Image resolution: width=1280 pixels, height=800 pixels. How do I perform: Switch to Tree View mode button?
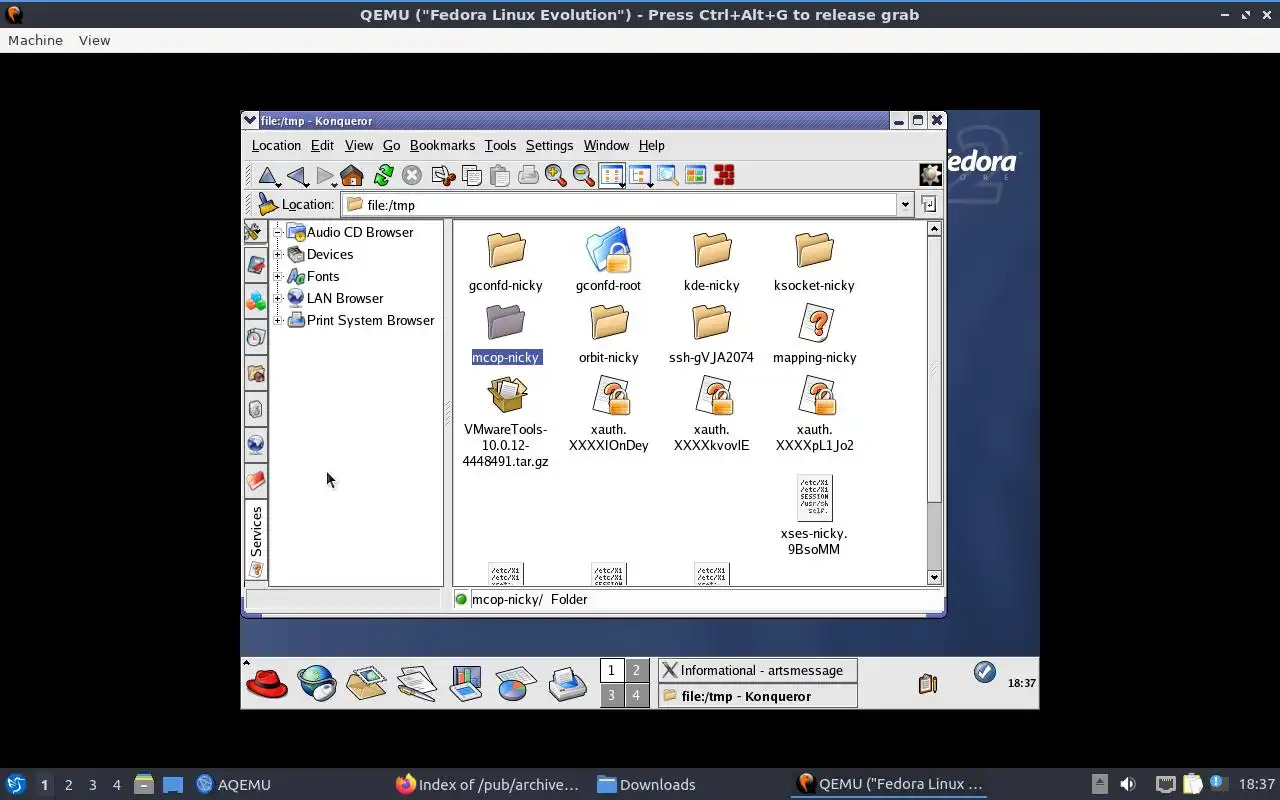click(x=640, y=176)
